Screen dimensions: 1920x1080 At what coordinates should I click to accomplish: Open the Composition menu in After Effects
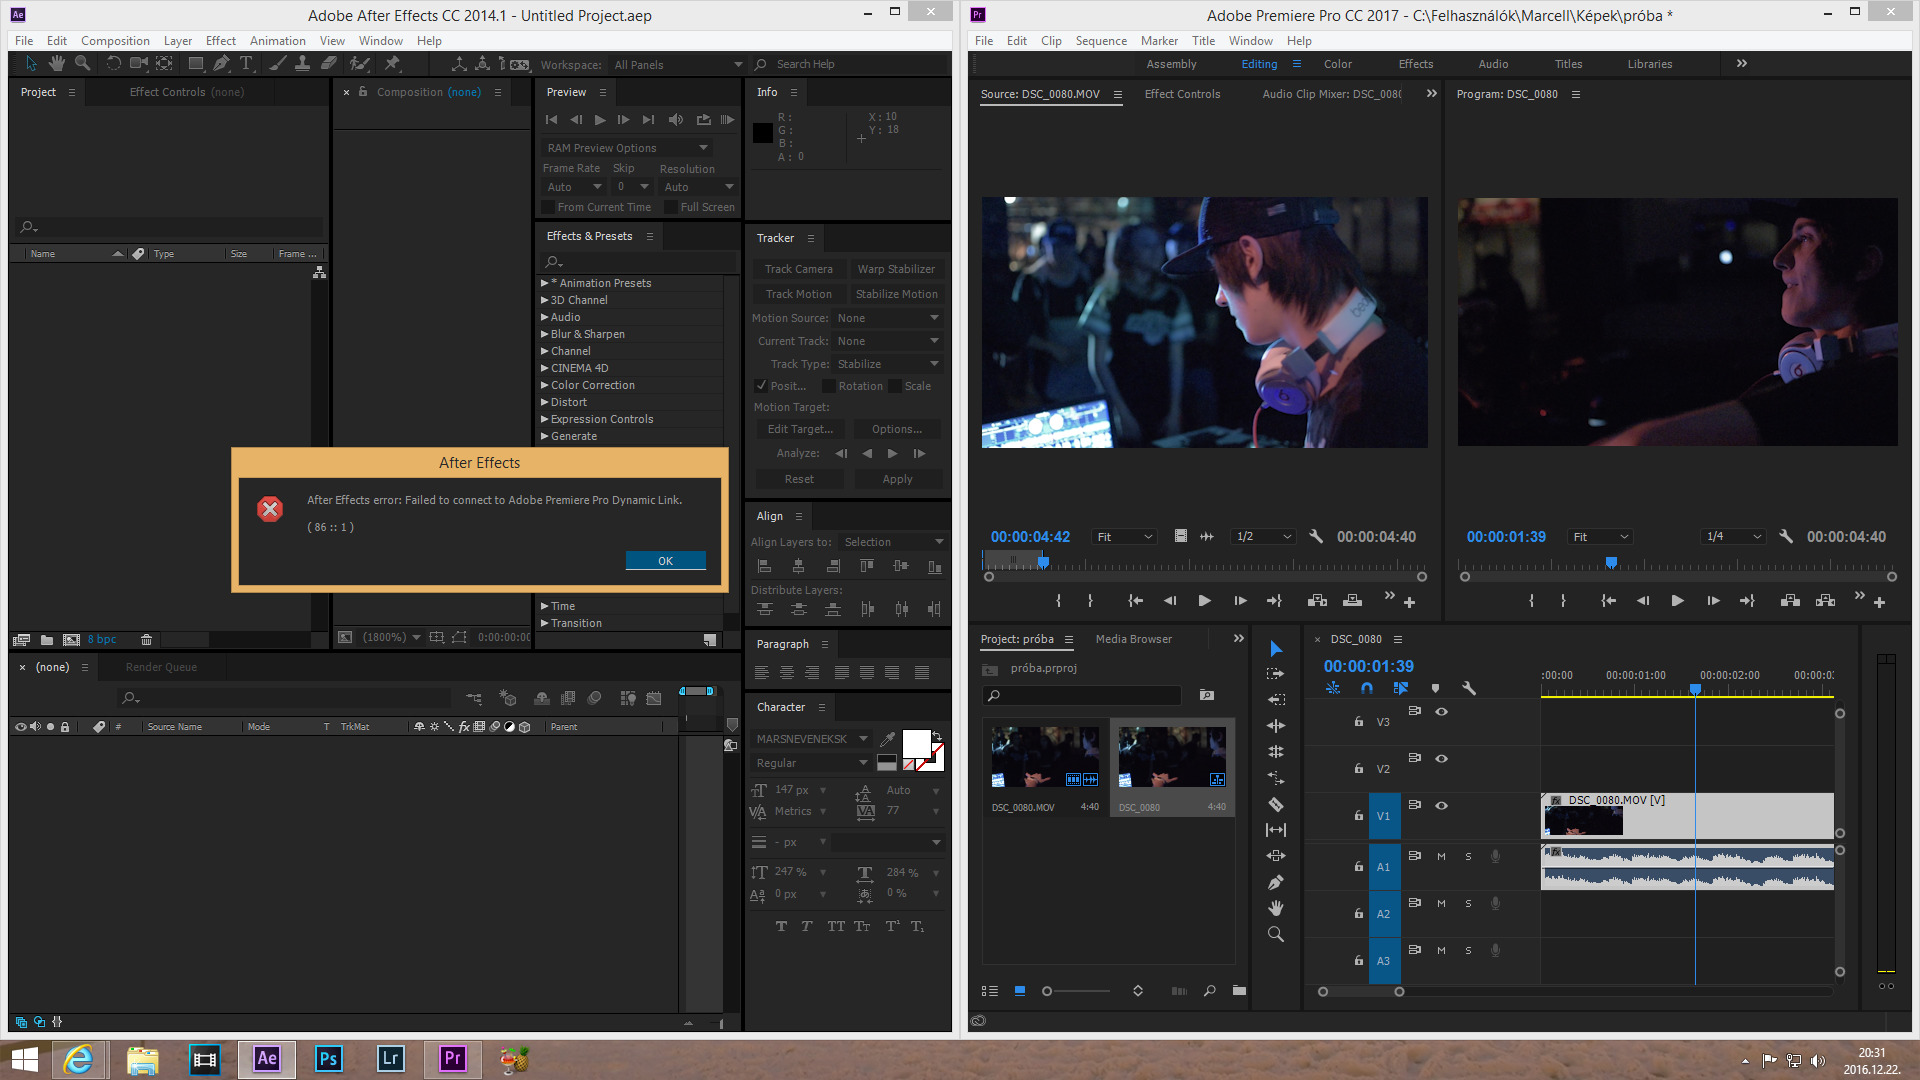point(115,41)
